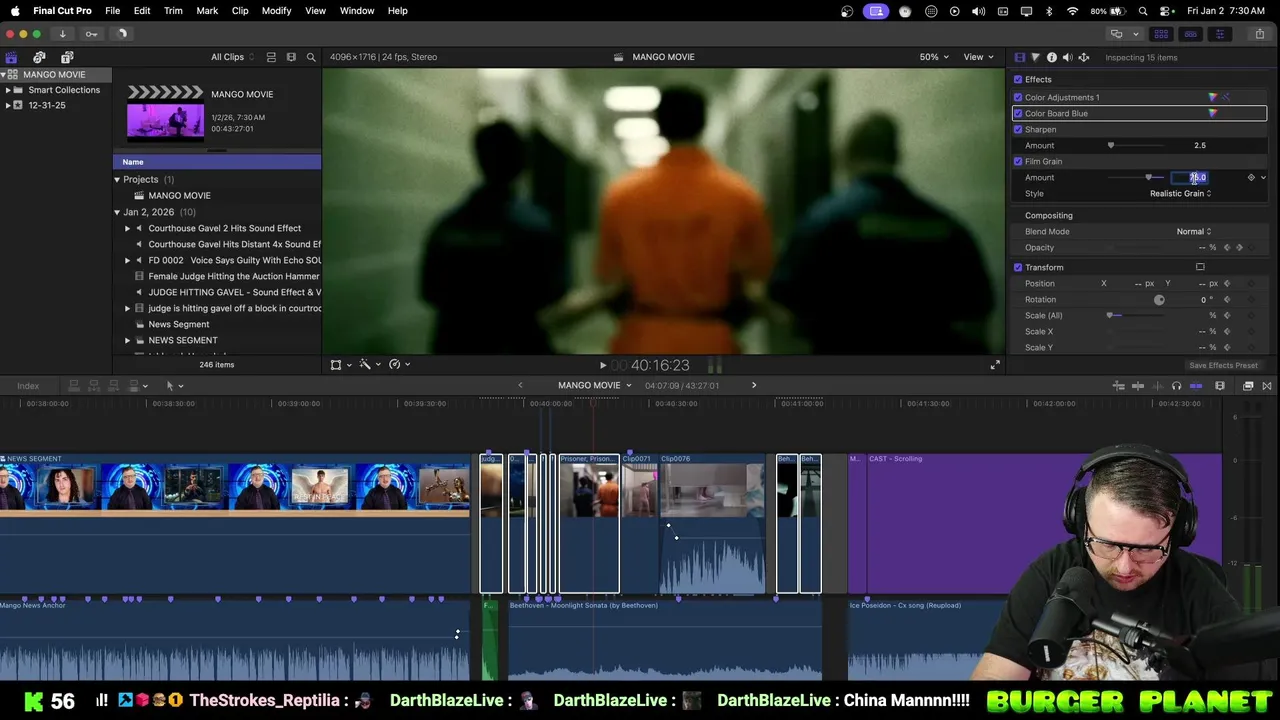Image resolution: width=1280 pixels, height=720 pixels.
Task: Expand the Smart Collections folder
Action: (x=8, y=90)
